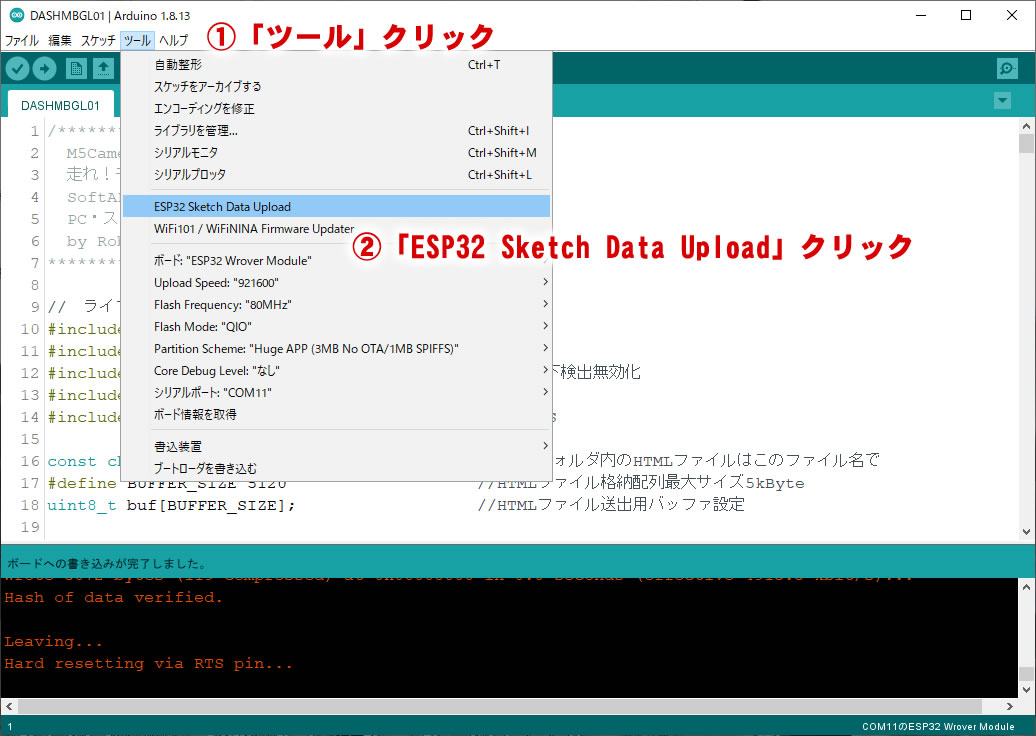Open the tab options dropdown arrow
The image size is (1036, 736).
(1002, 101)
